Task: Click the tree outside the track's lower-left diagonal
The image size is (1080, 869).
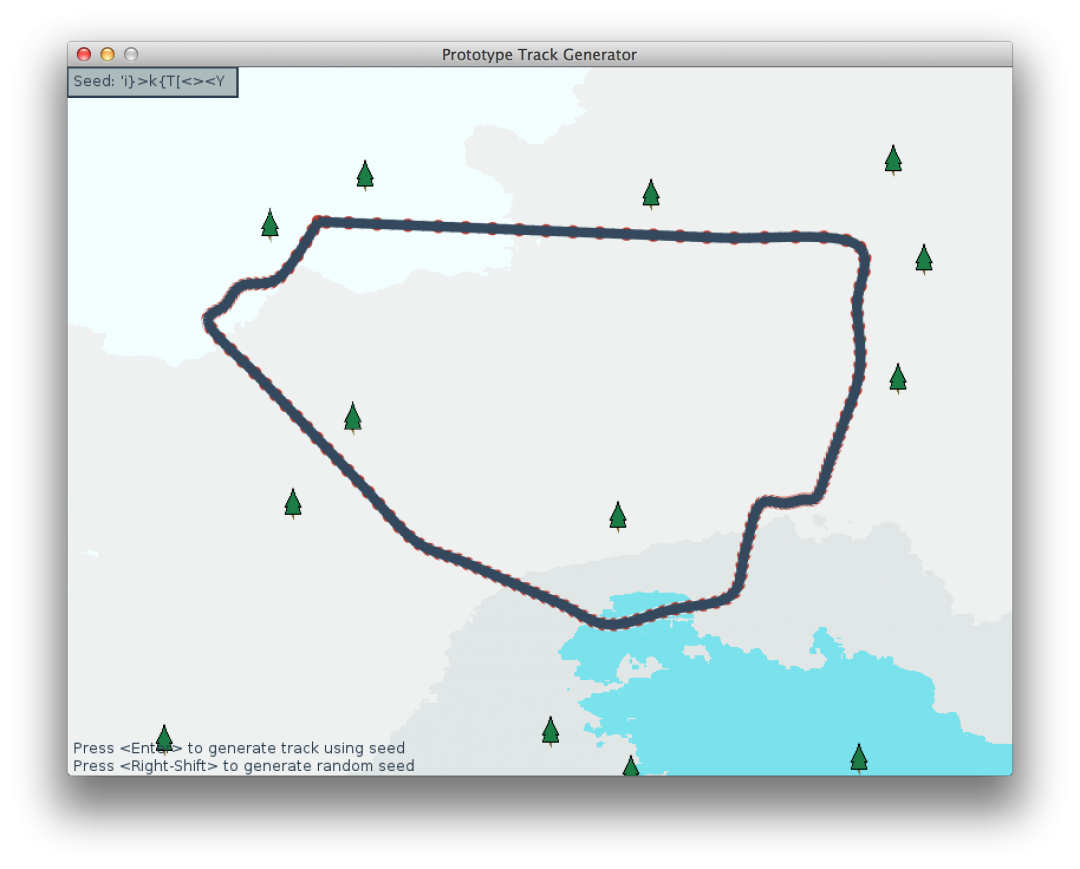Action: coord(293,502)
